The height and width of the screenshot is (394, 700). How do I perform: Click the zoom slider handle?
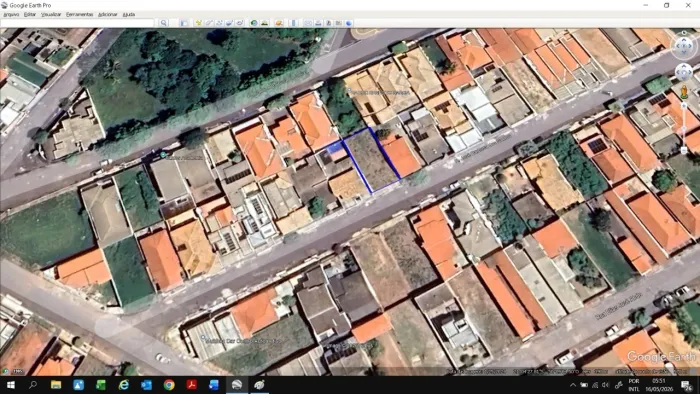click(684, 128)
